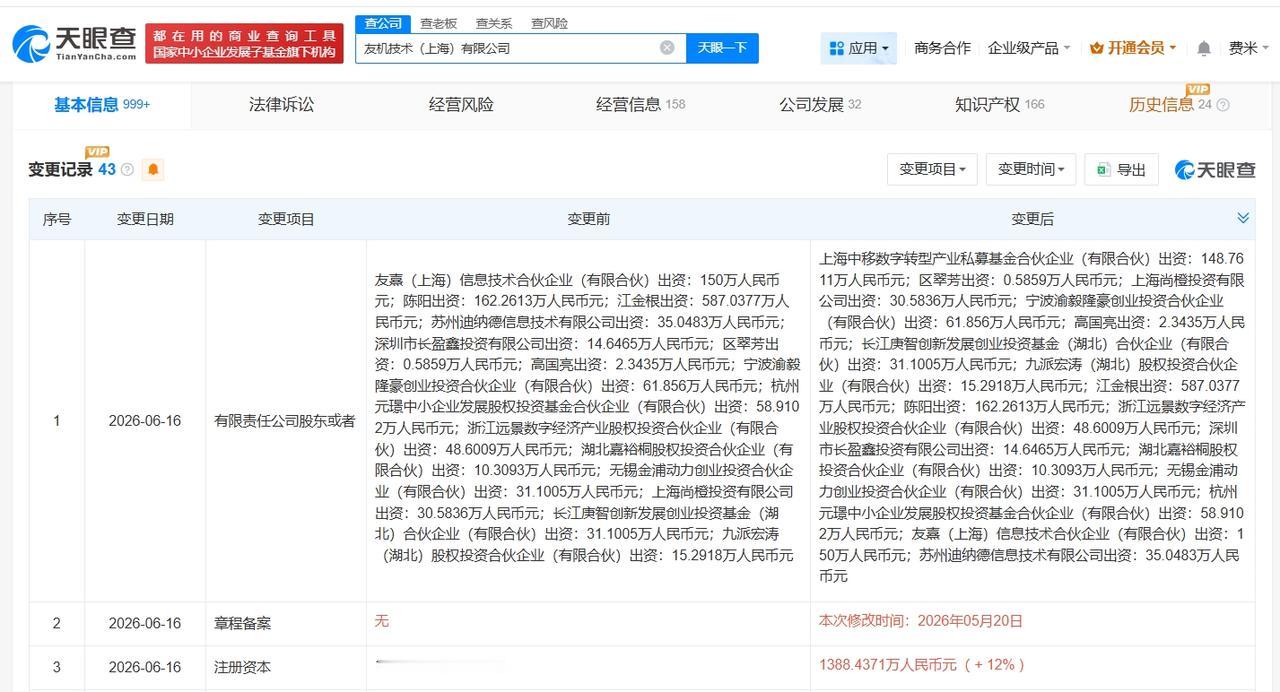
Task: Open the 经营风险 tab
Action: point(461,105)
